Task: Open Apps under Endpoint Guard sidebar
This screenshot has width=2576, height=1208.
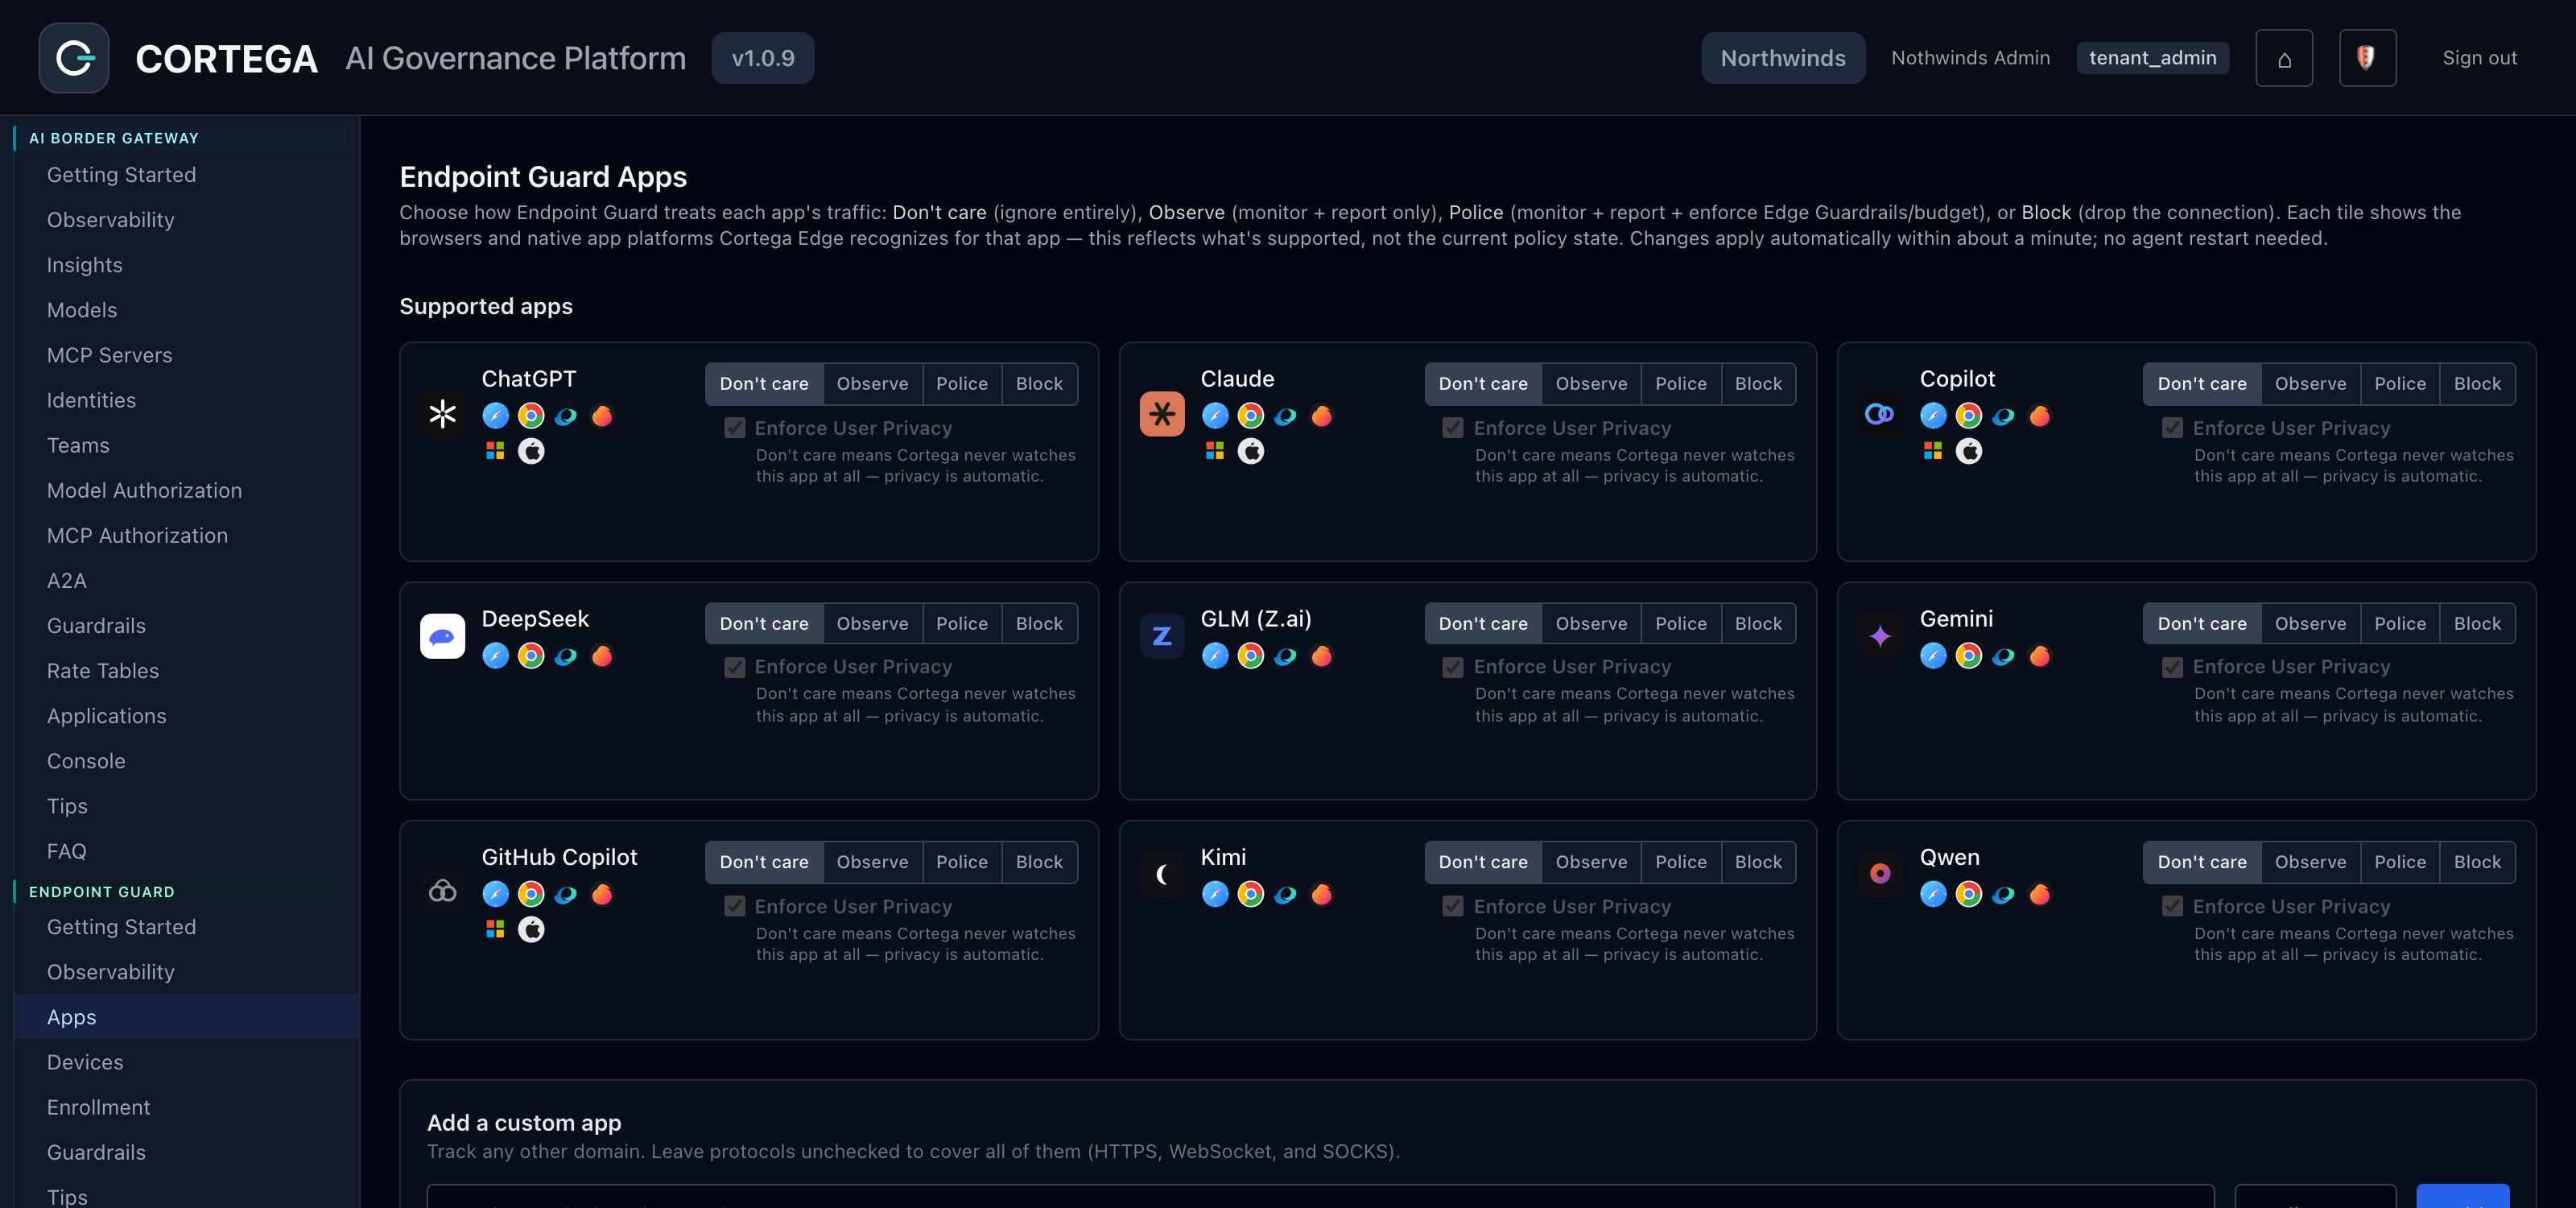Action: coord(186,1017)
